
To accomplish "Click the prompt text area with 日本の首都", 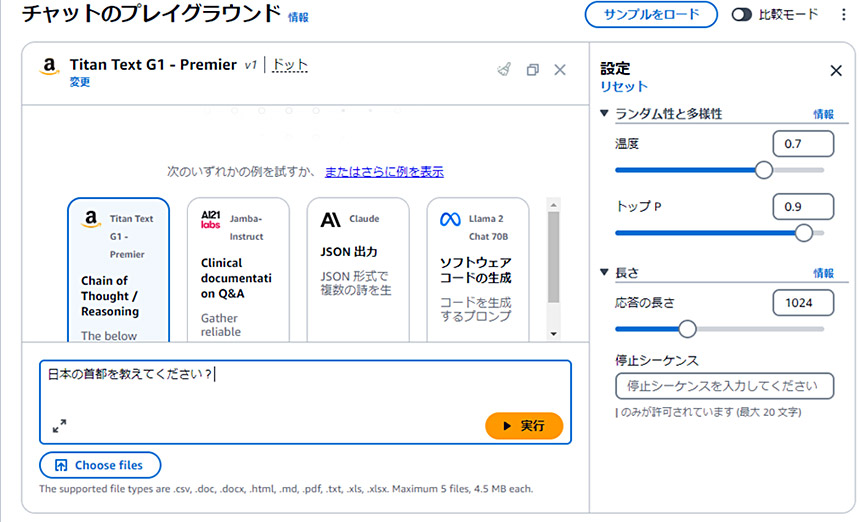I will coord(305,402).
